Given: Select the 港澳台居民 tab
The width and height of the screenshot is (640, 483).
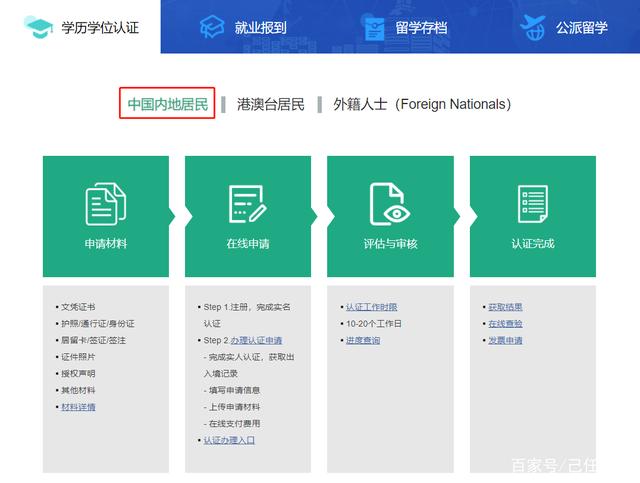Looking at the screenshot, I should [x=271, y=104].
